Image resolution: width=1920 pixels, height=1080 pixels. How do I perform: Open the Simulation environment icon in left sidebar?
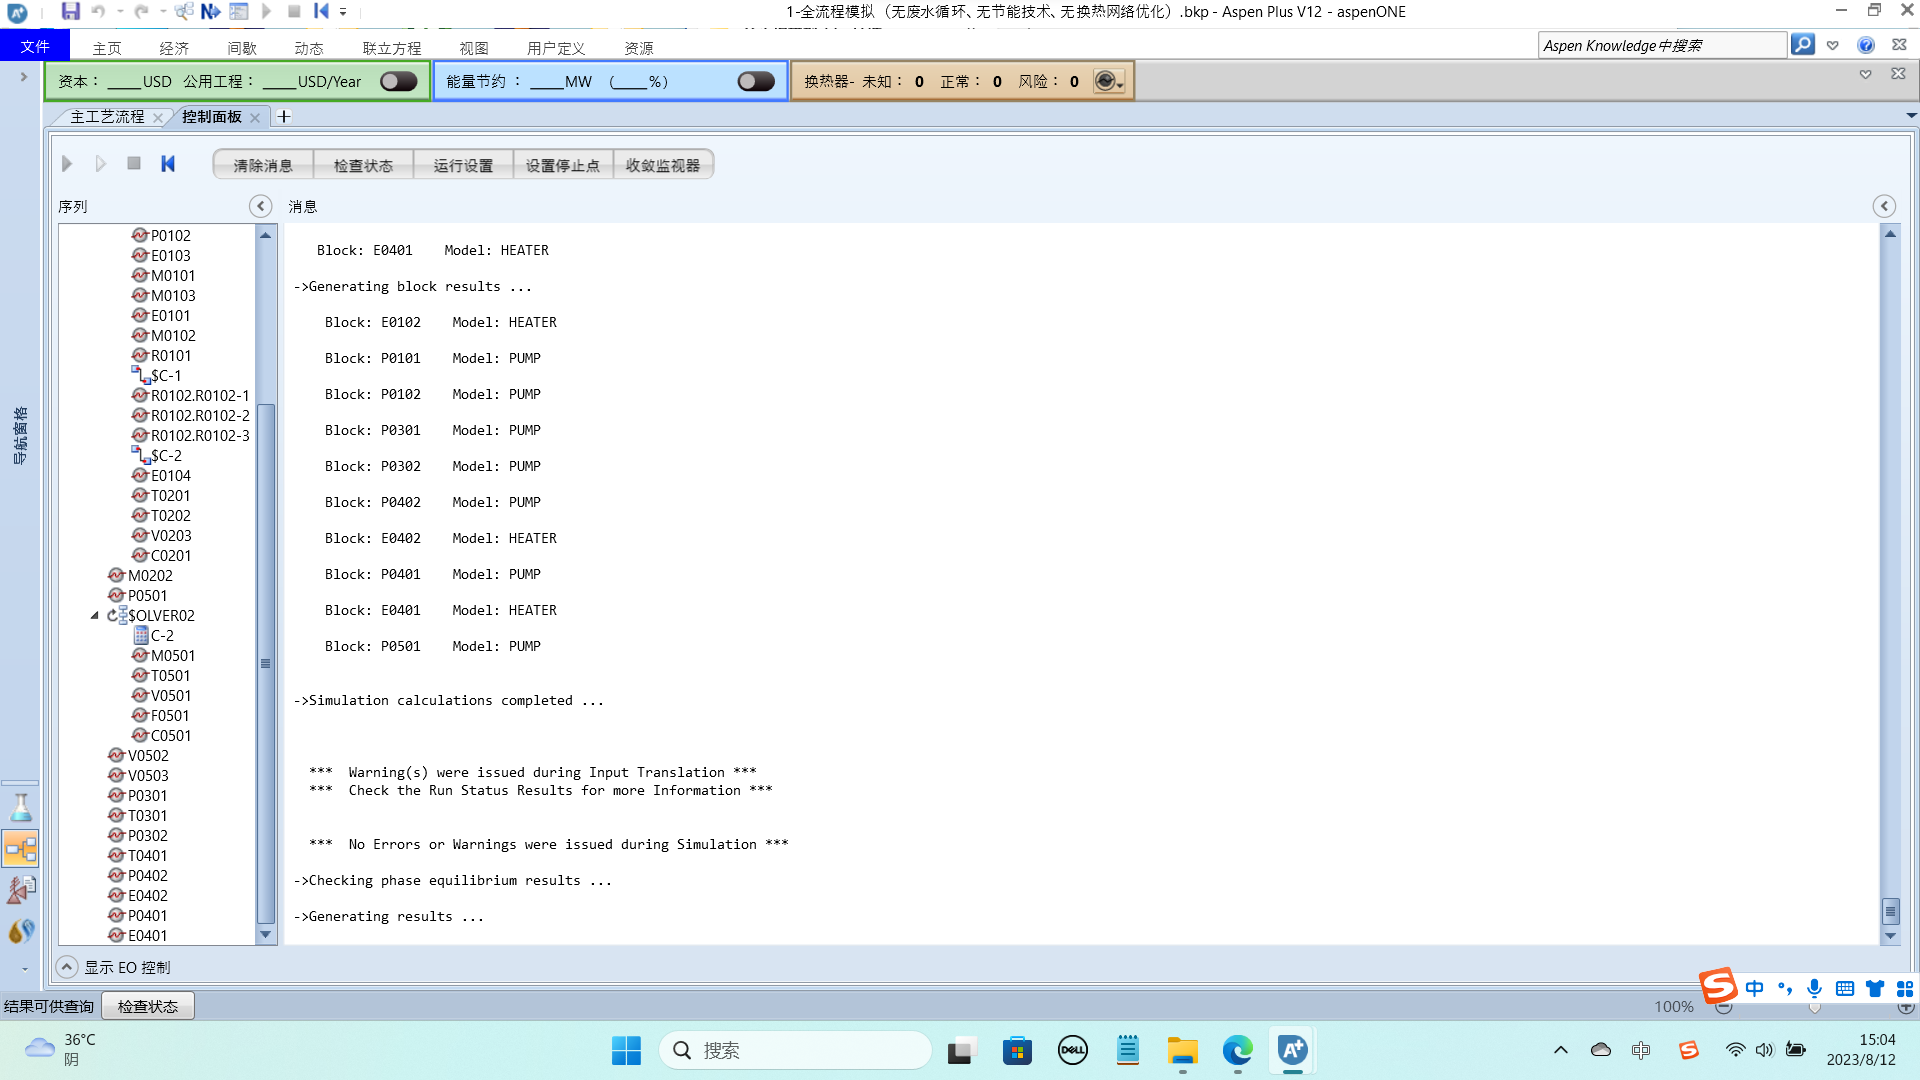[21, 849]
